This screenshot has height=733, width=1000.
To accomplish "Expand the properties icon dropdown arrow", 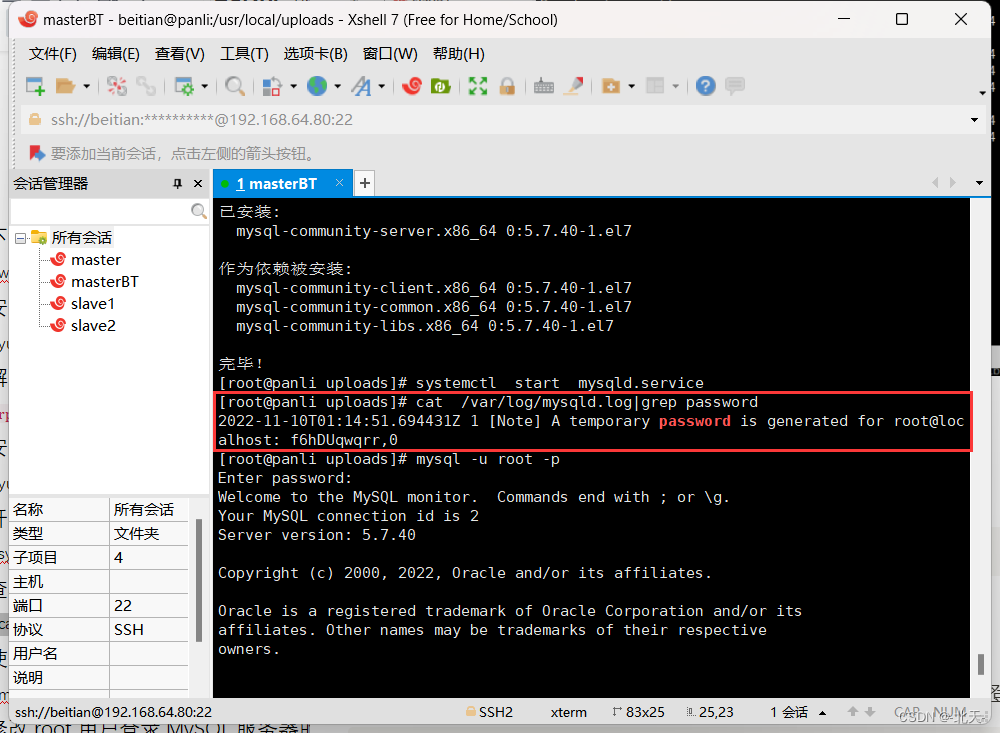I will (205, 86).
